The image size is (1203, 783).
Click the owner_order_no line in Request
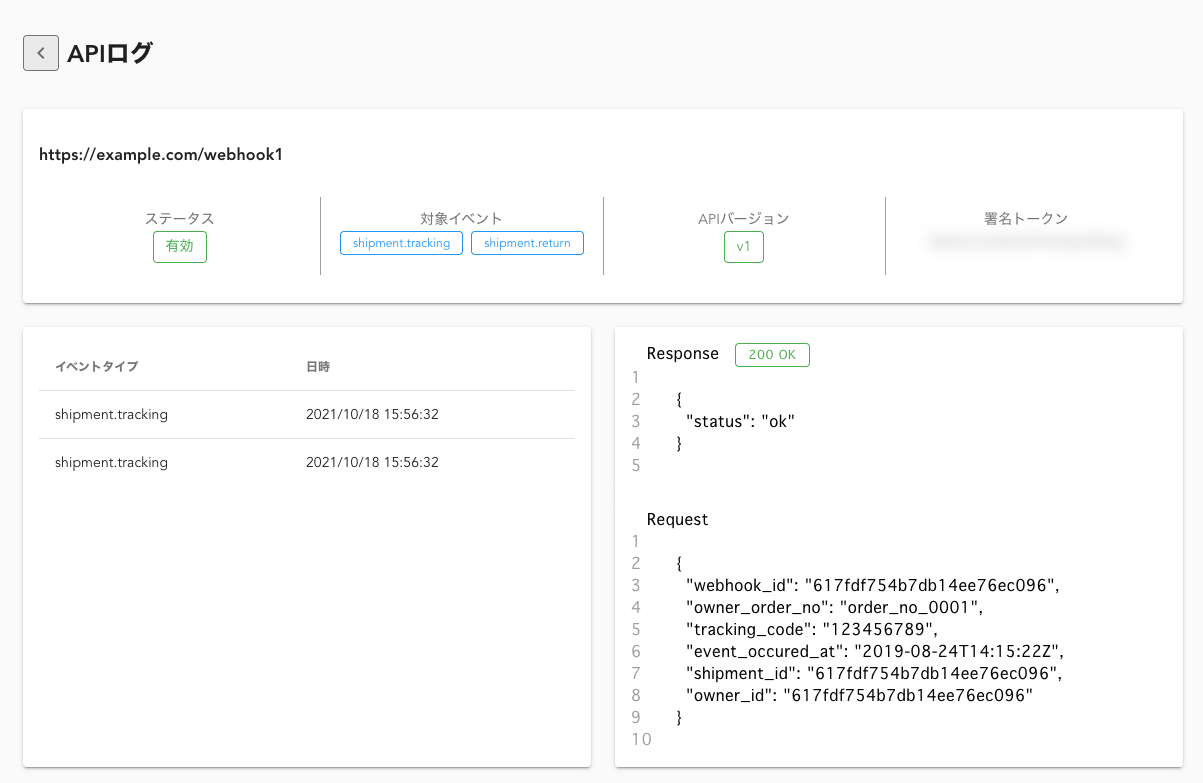[835, 608]
